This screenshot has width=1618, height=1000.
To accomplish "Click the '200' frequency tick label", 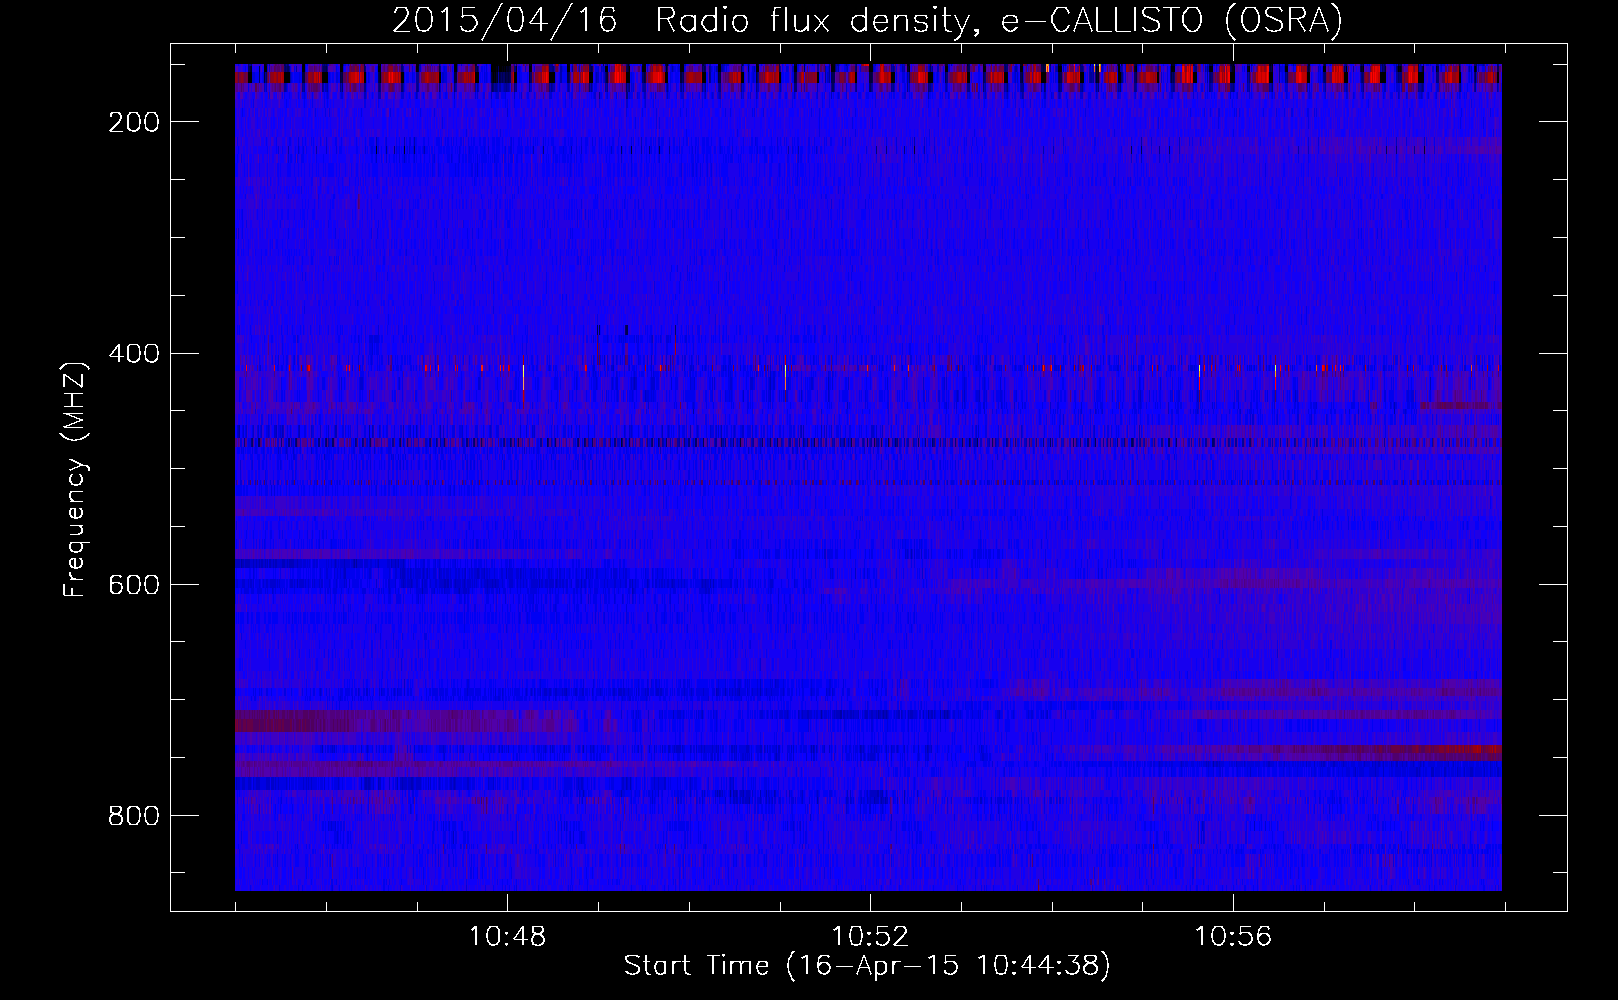I will [134, 122].
